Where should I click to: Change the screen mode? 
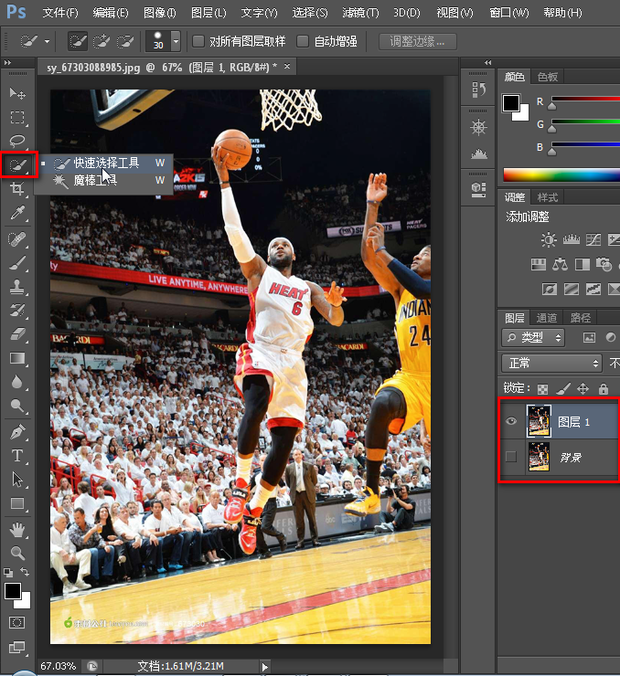click(17, 647)
